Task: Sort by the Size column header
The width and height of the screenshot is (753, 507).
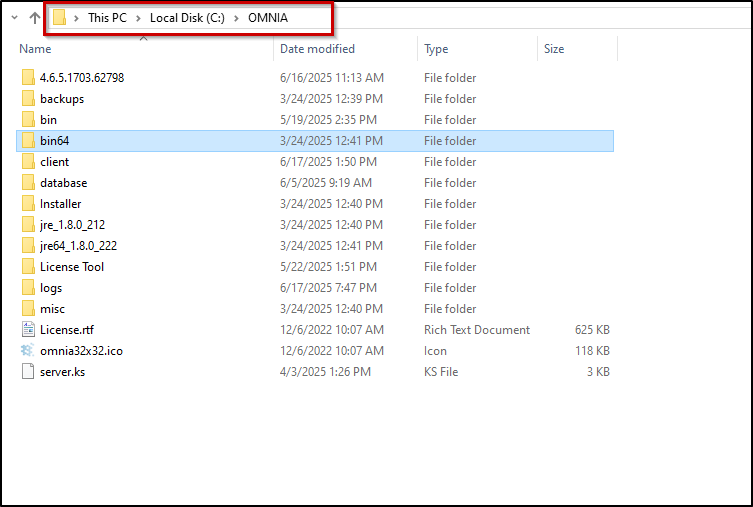Action: pyautogui.click(x=554, y=49)
